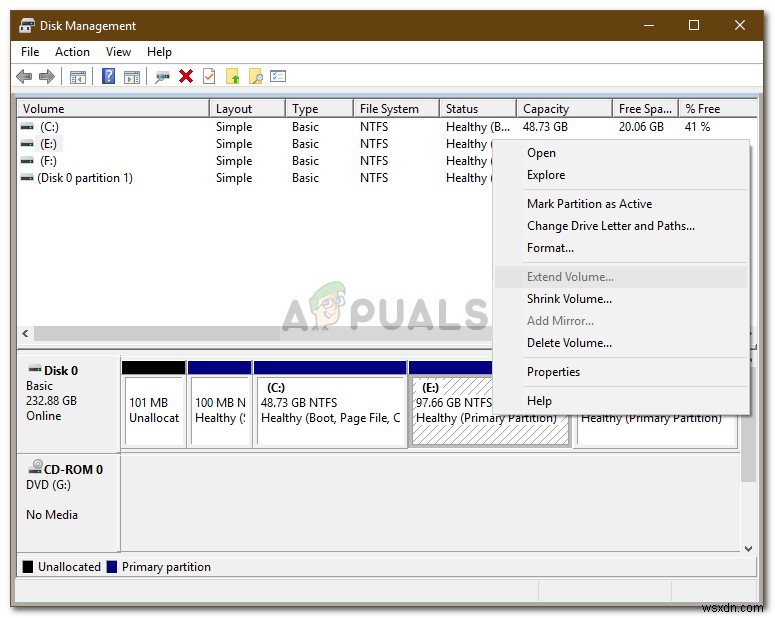The image size is (775, 618).
Task: Click the Back arrow toolbar icon
Action: [24, 77]
